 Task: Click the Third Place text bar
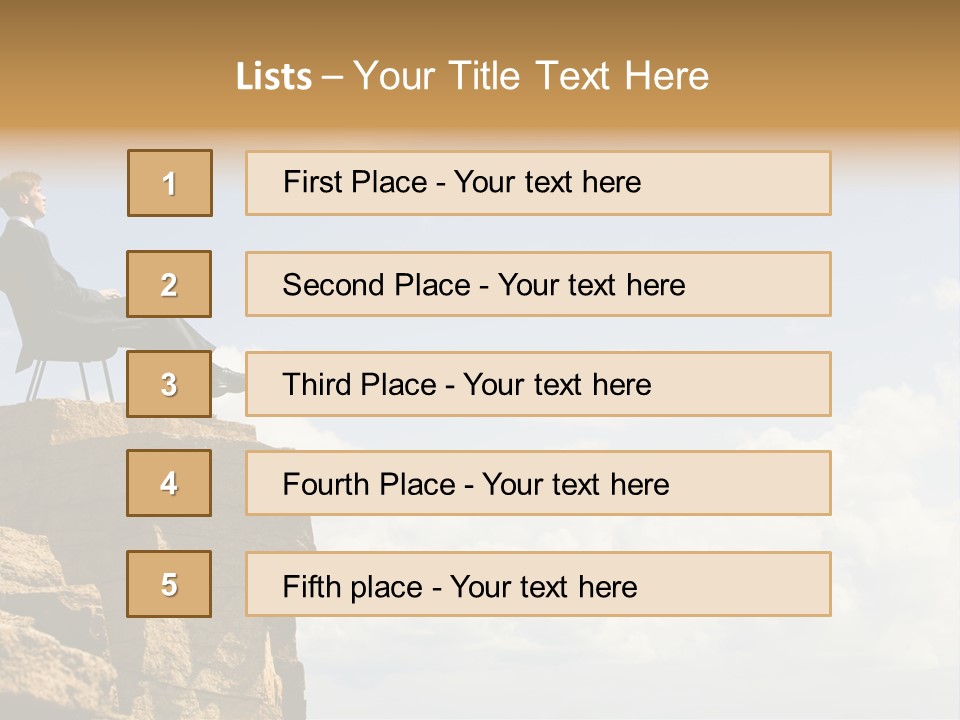click(538, 384)
